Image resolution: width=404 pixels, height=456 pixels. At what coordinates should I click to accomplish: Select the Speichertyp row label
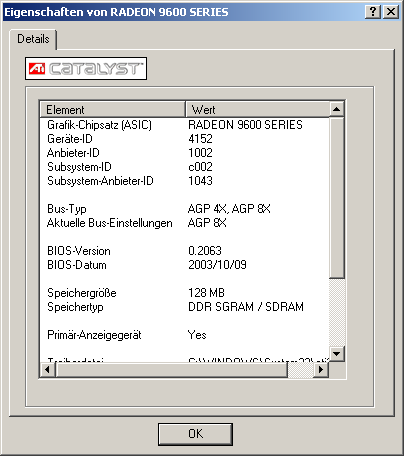click(x=75, y=307)
